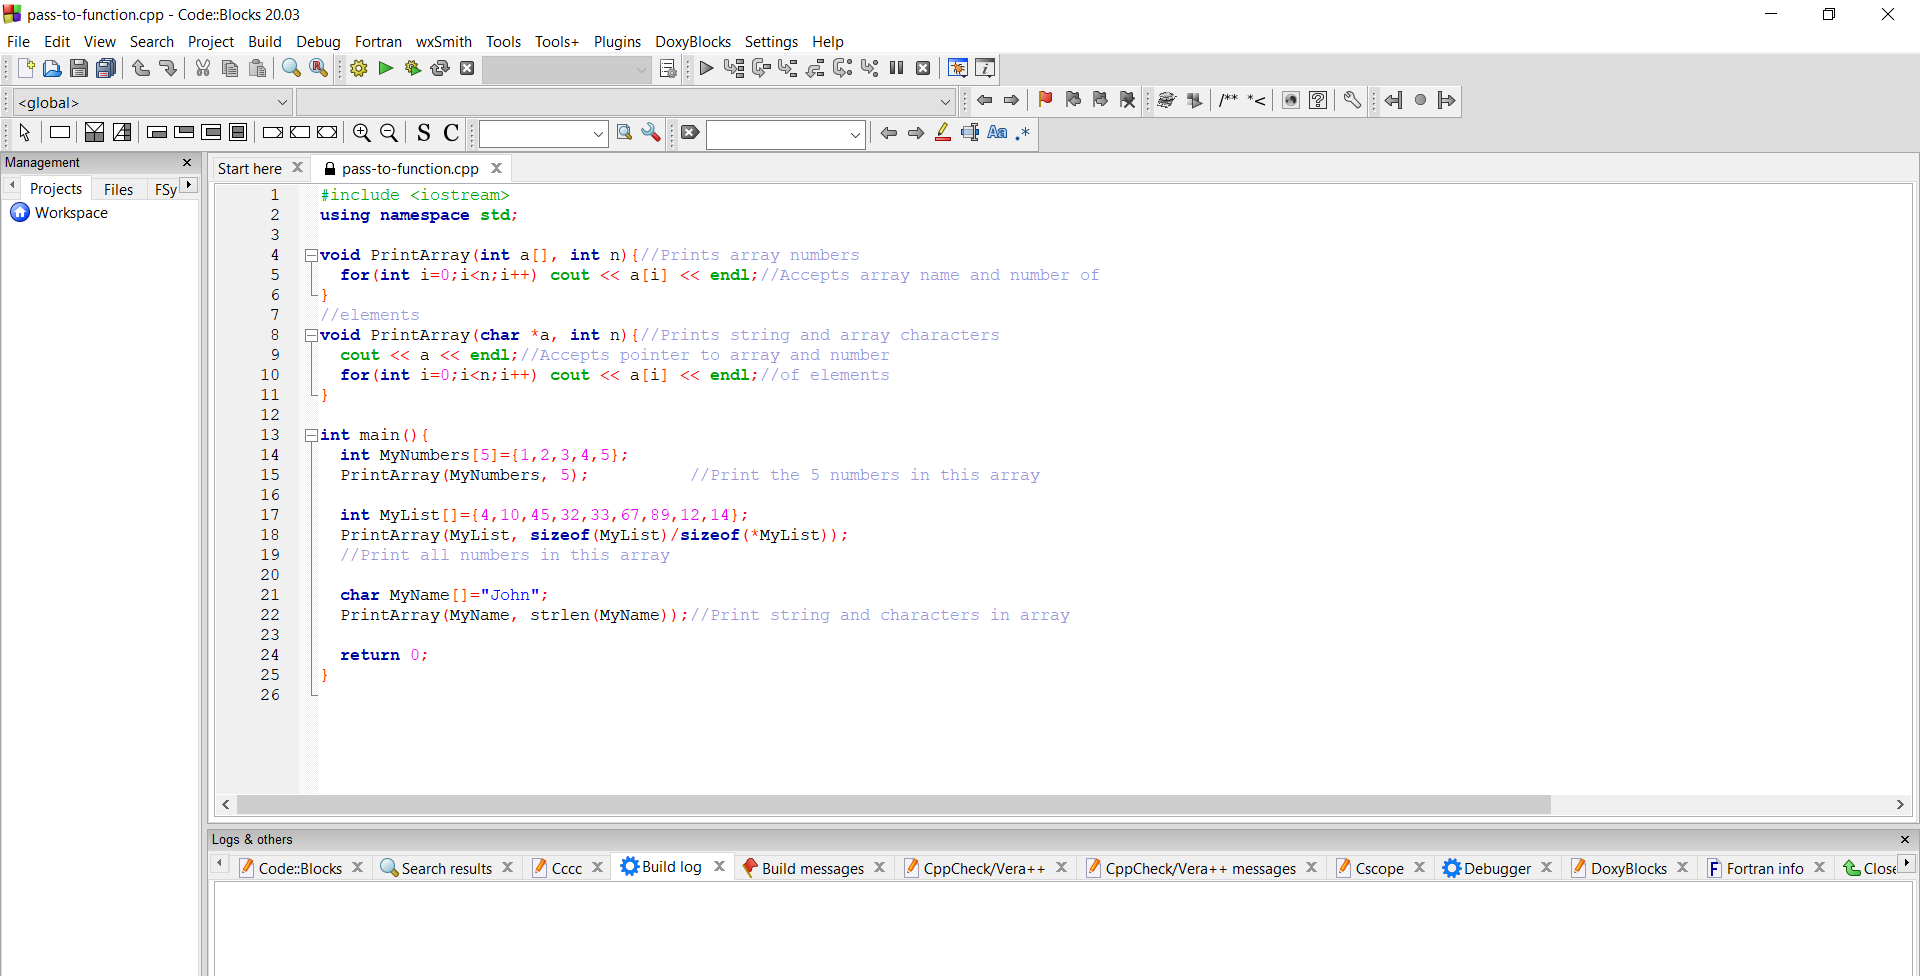The image size is (1920, 976).
Task: Toggle the C symbol in the editor toolbar
Action: (x=451, y=133)
